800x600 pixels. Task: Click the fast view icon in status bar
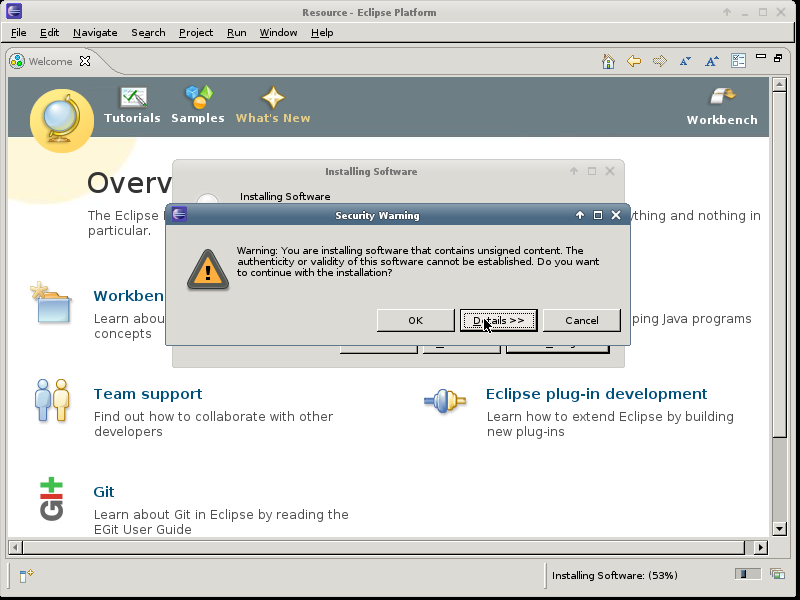tap(26, 576)
